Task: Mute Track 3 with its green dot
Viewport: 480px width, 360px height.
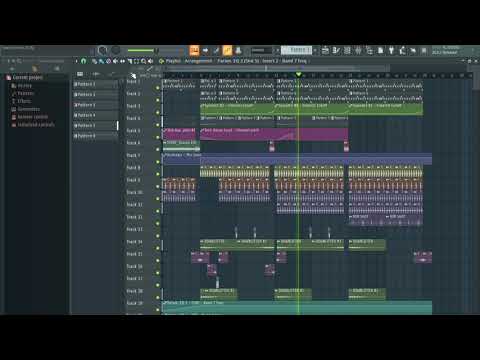Action: (x=158, y=113)
